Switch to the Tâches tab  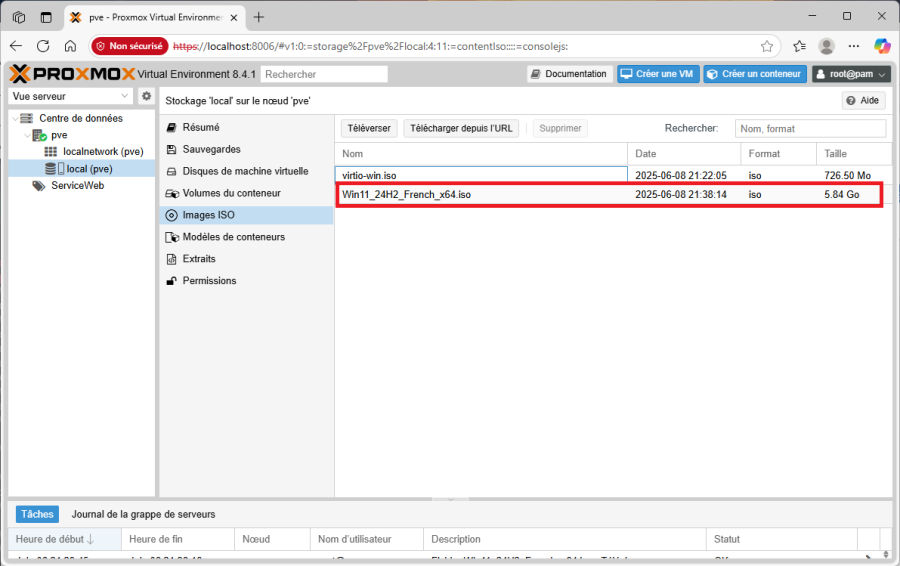click(x=37, y=514)
